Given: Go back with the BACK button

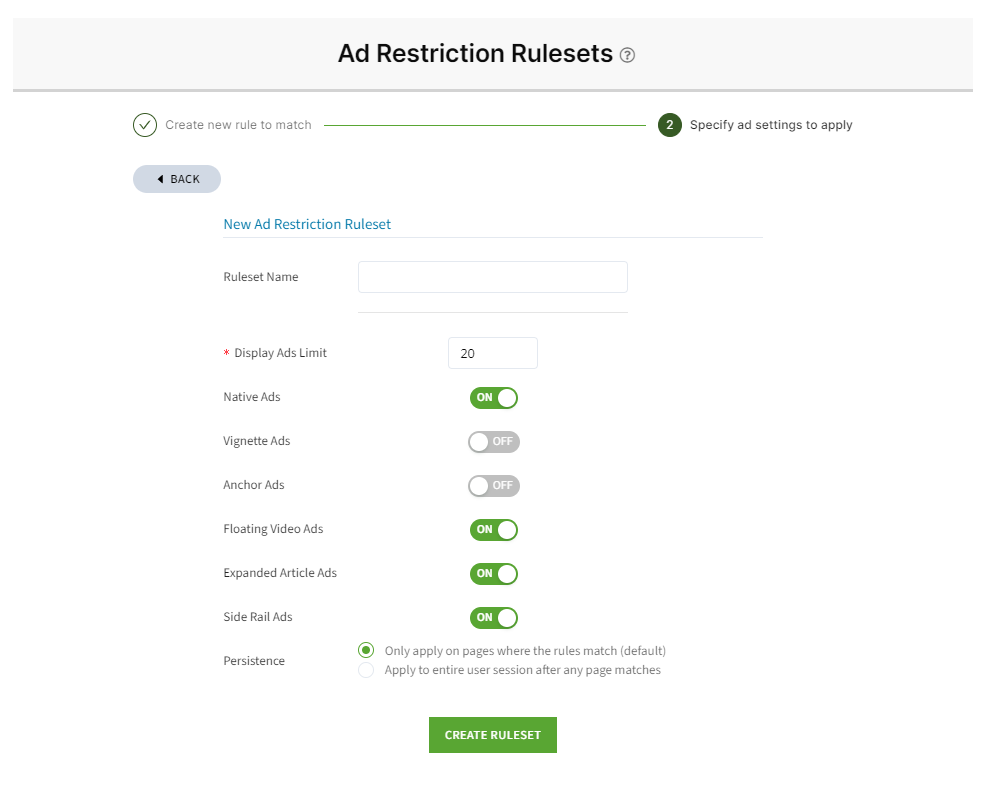Looking at the screenshot, I should click(177, 179).
